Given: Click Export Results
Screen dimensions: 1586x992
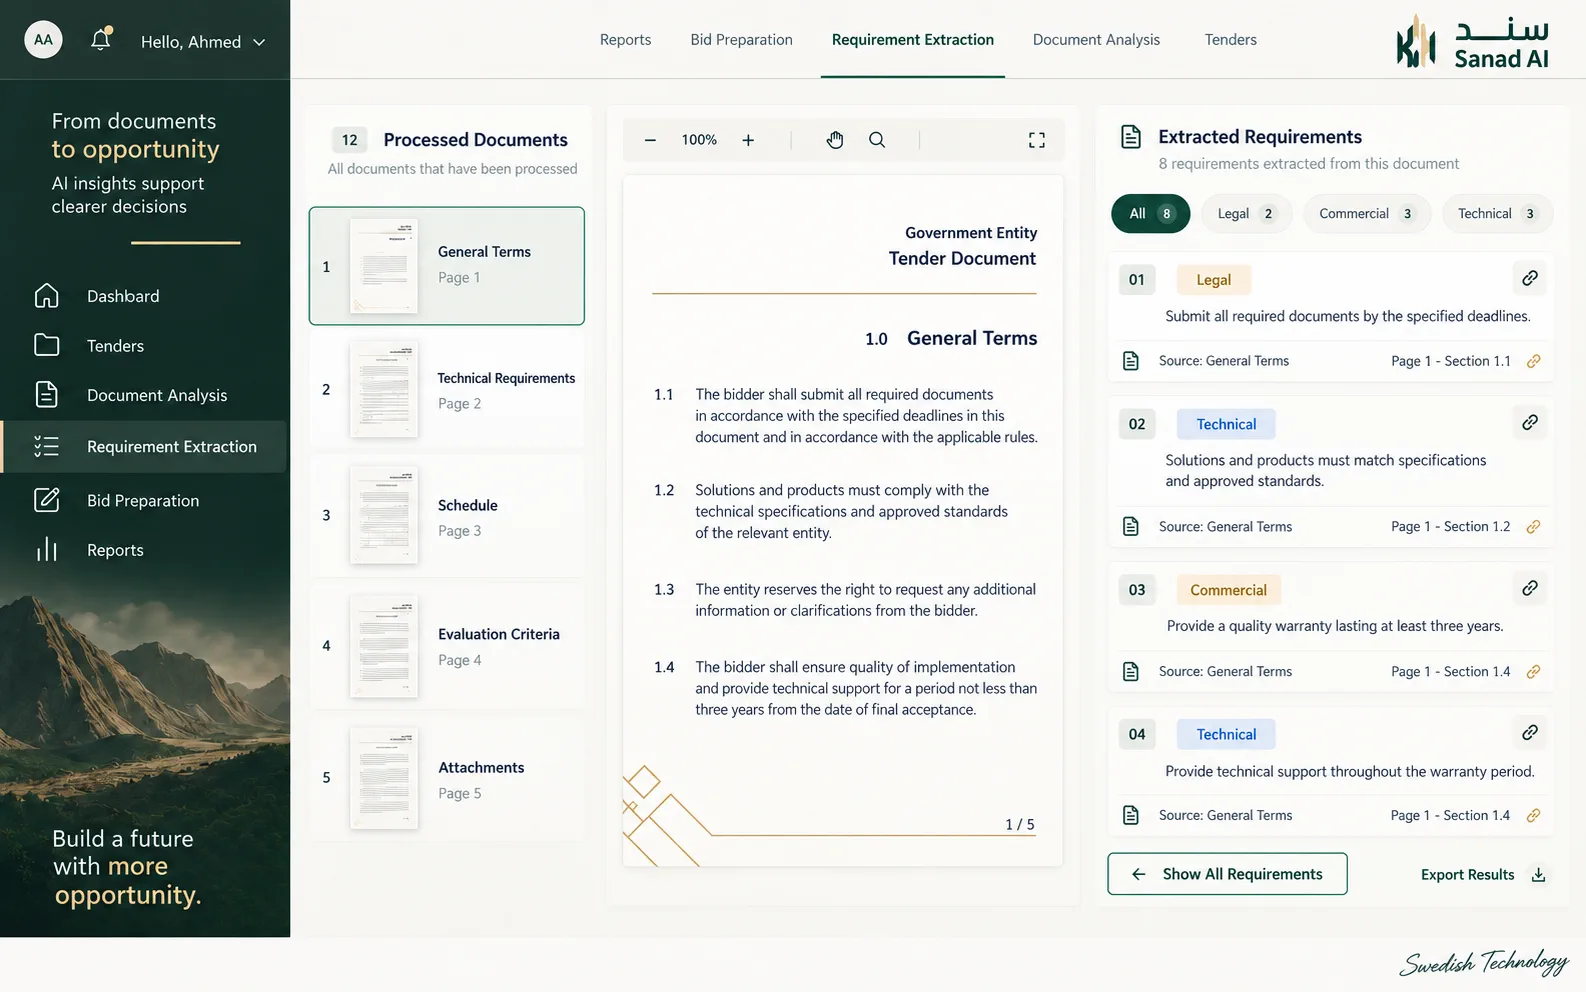Looking at the screenshot, I should pos(1483,875).
